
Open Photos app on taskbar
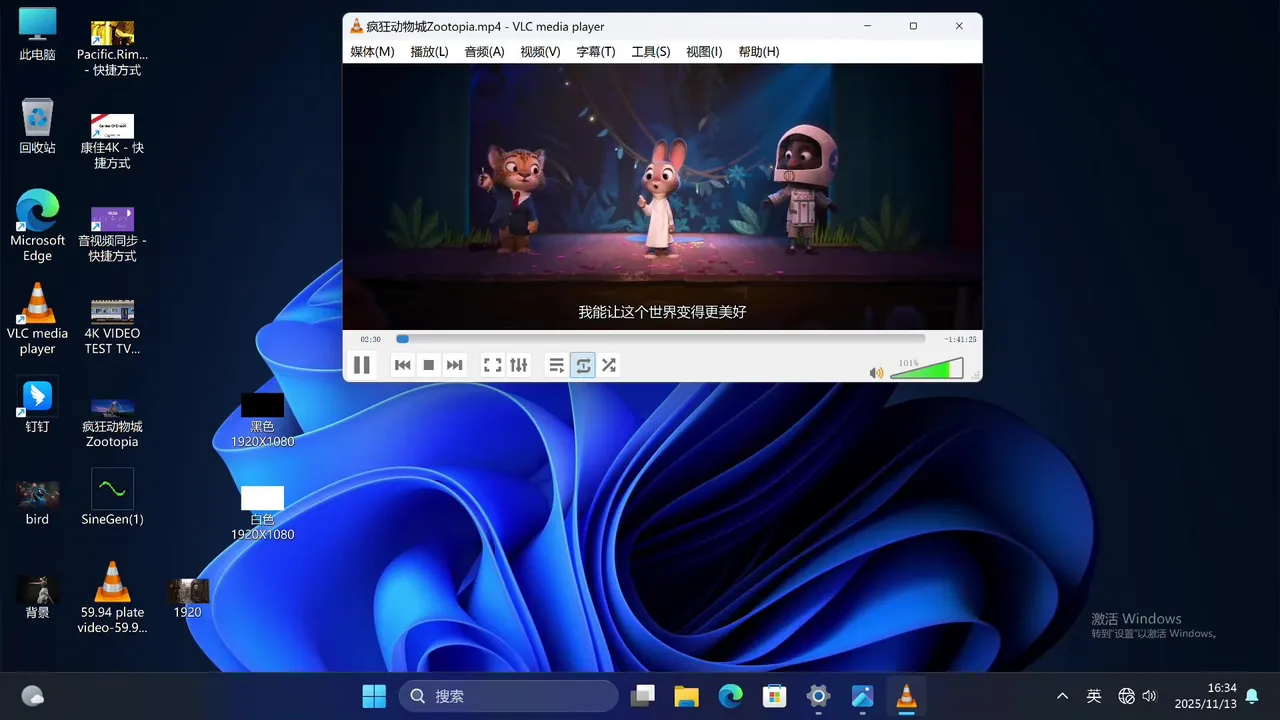coord(862,696)
